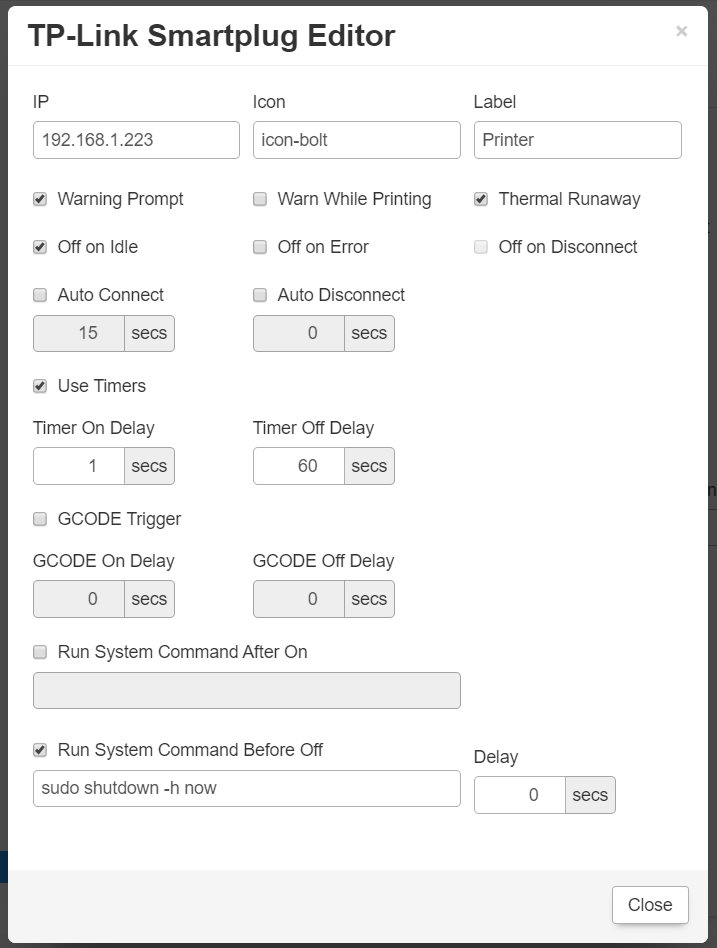717x948 pixels.
Task: Toggle Off on Disconnect checkbox
Action: 481,247
